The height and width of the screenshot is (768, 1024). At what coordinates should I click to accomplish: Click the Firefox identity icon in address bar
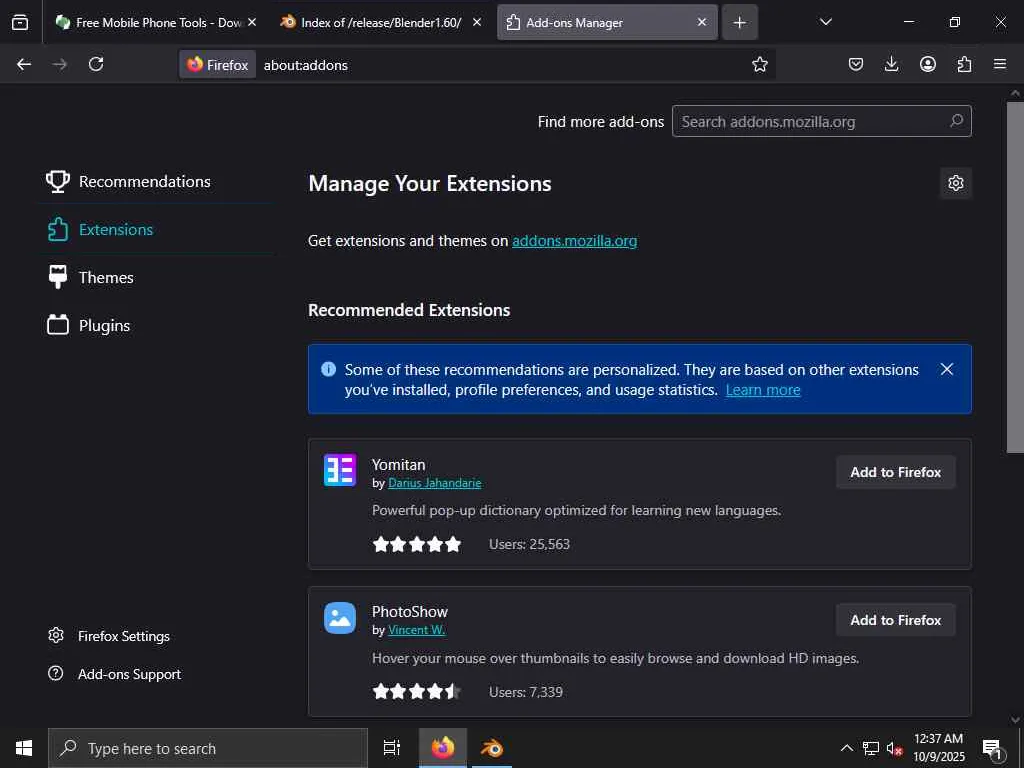pos(217,65)
